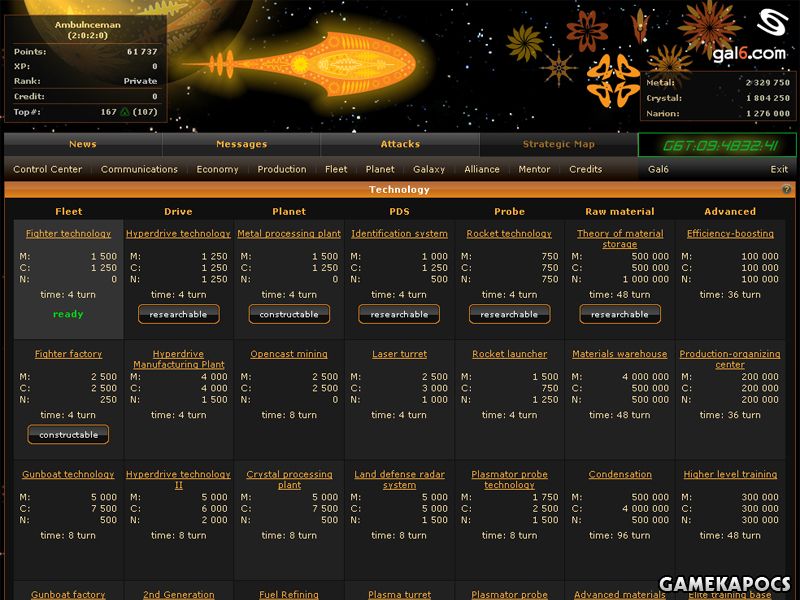800x600 pixels.
Task: Open the Strategic Map tab
Action: pyautogui.click(x=559, y=144)
